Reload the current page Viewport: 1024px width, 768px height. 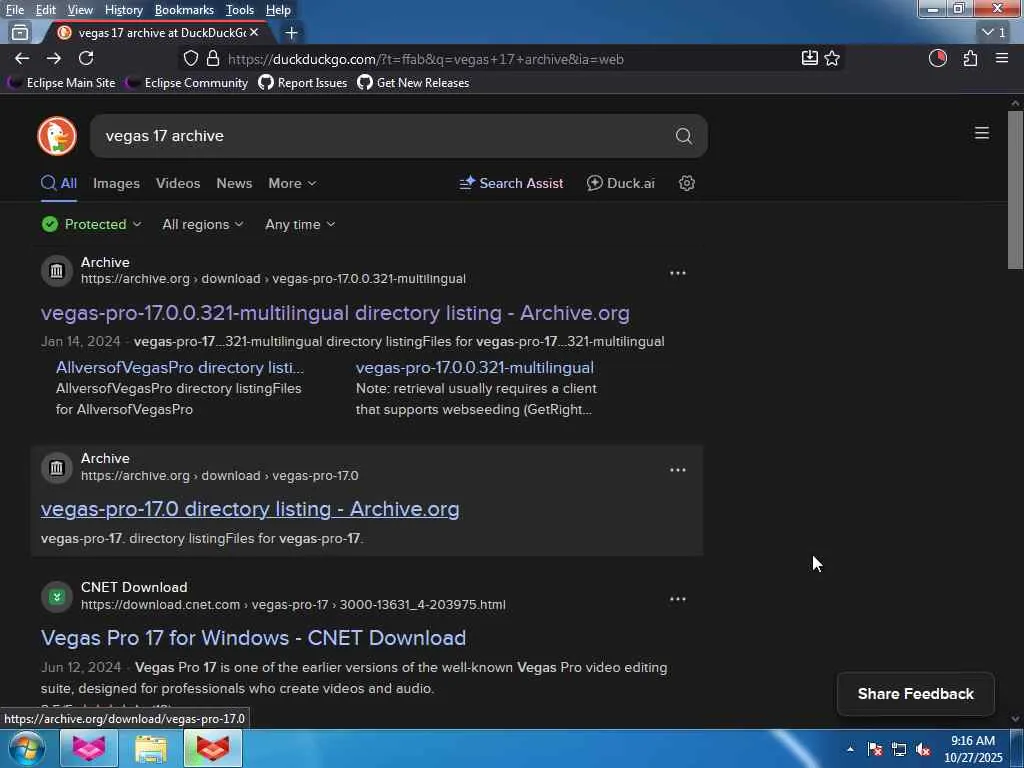(86, 58)
